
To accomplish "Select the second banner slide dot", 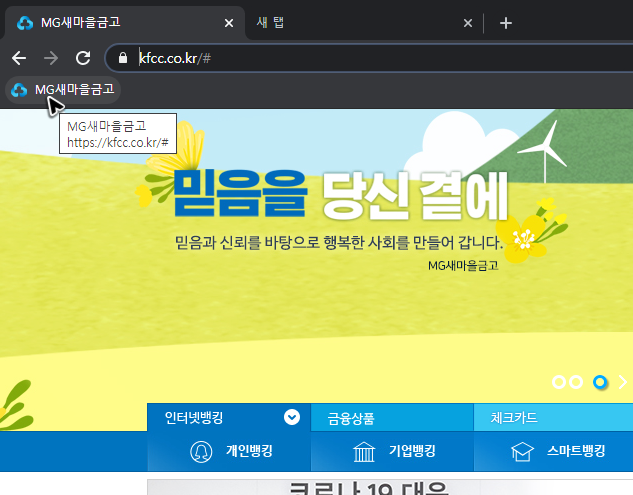I will (576, 382).
